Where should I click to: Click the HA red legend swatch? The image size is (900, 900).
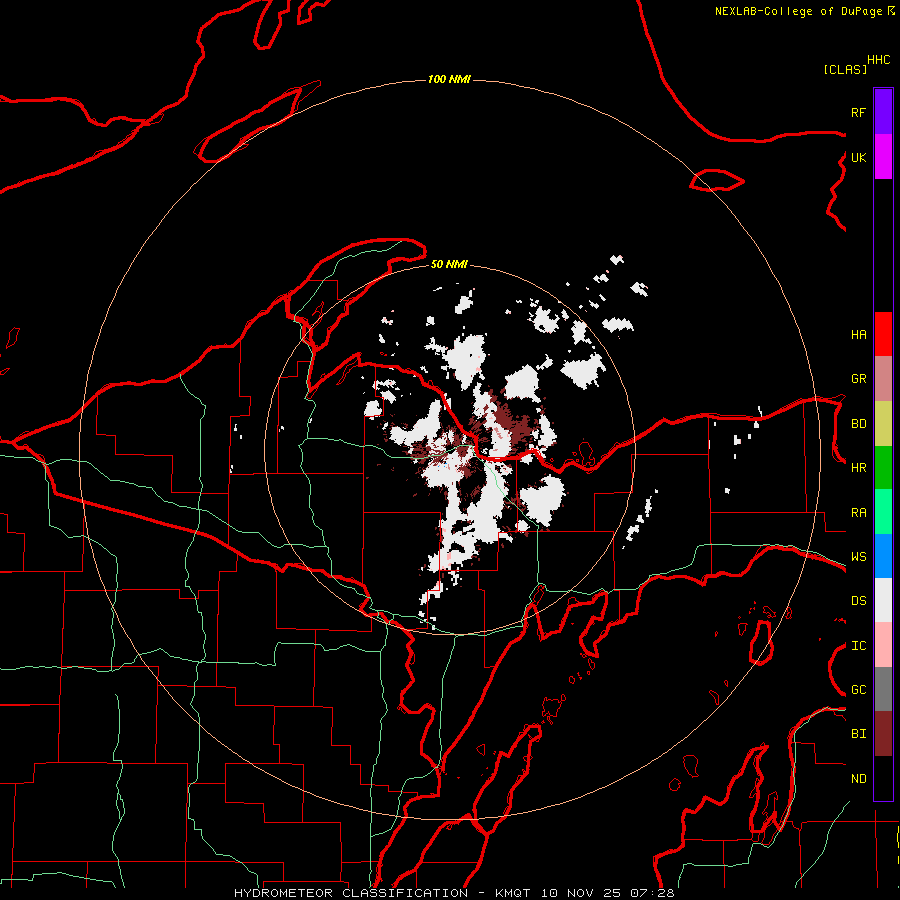[883, 334]
